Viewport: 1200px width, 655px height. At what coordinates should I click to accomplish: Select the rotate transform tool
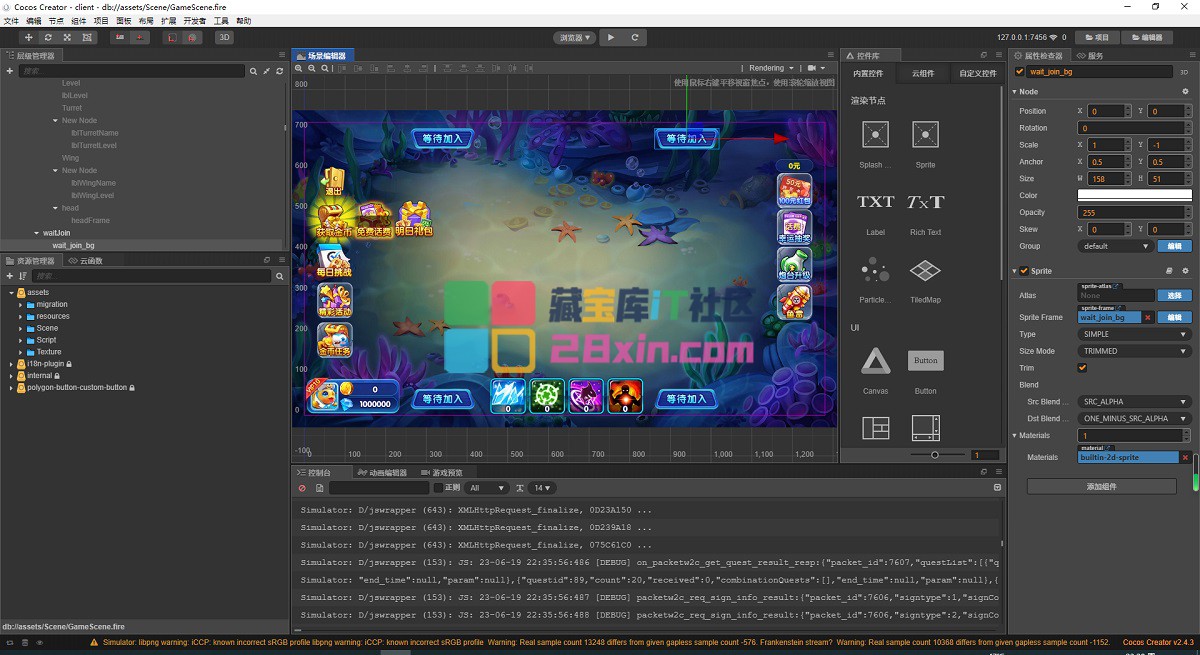(x=48, y=37)
